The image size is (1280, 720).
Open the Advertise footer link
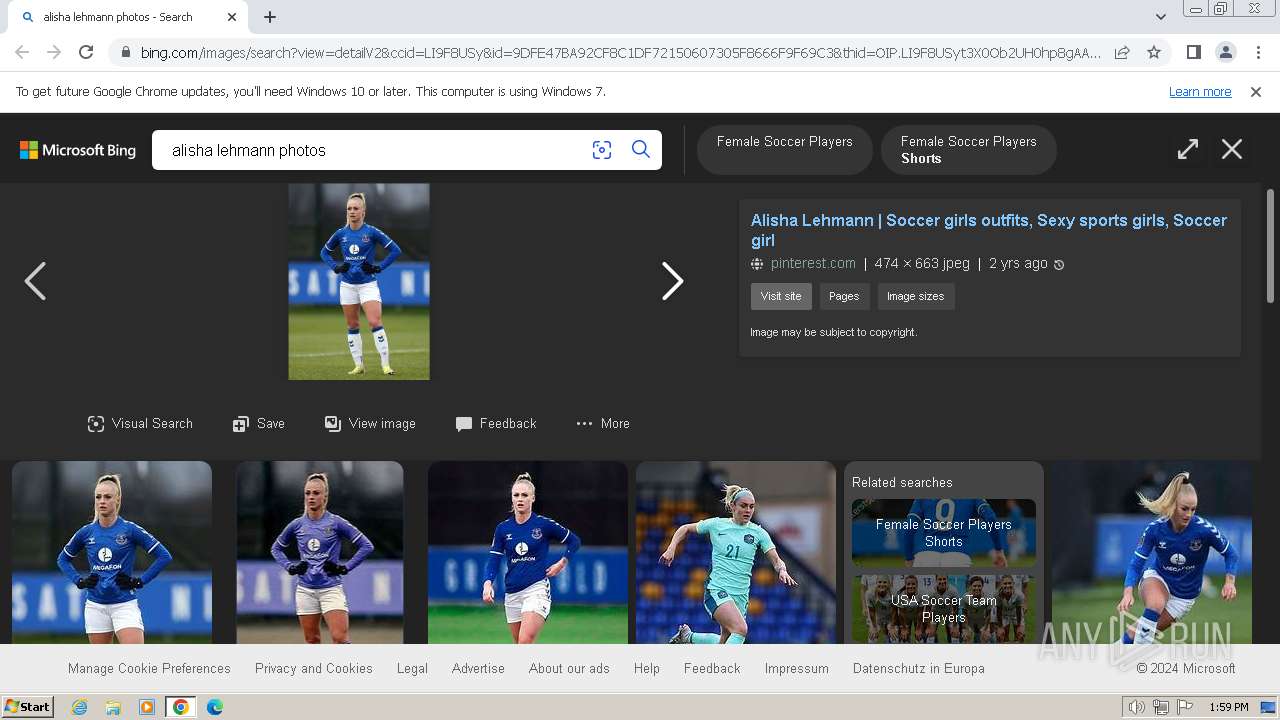pyautogui.click(x=478, y=668)
